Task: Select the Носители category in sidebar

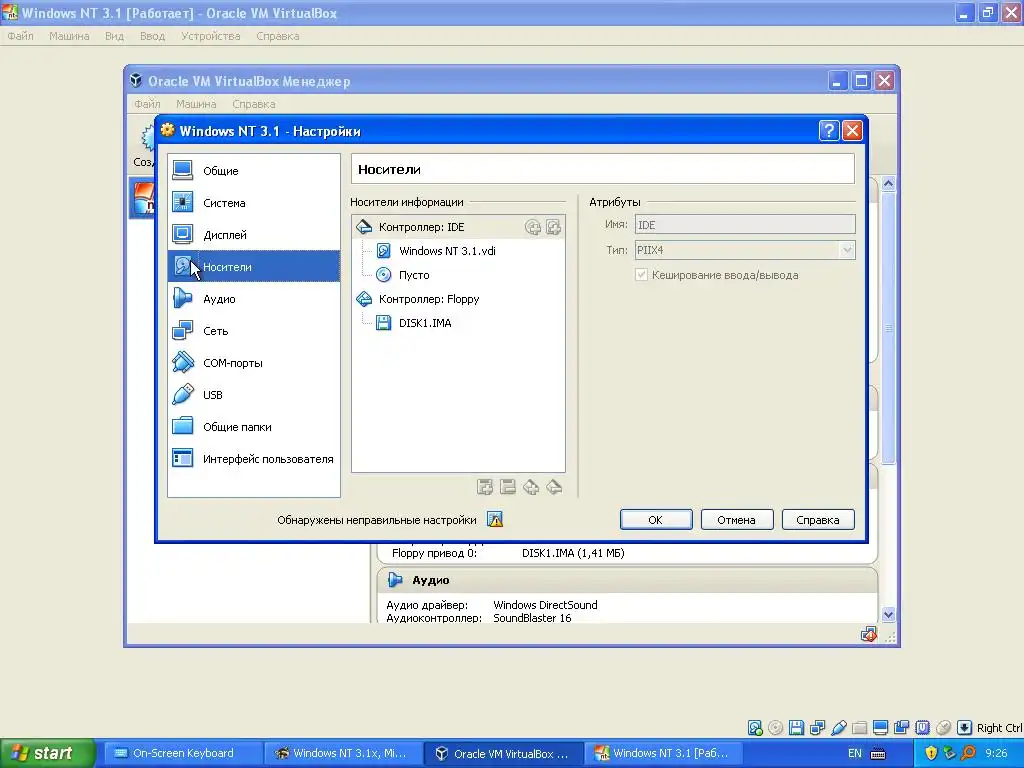Action: [x=253, y=266]
